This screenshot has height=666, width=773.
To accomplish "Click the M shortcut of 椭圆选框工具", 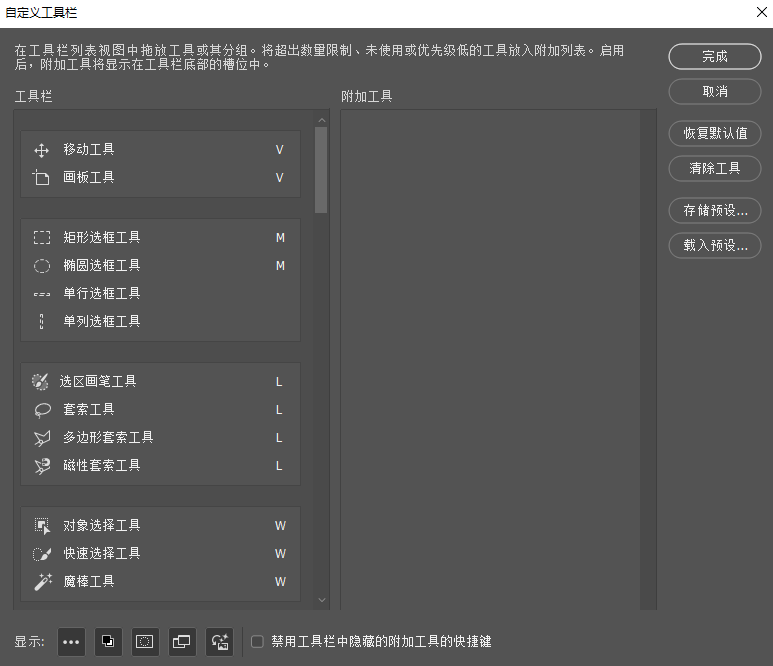I will [280, 266].
